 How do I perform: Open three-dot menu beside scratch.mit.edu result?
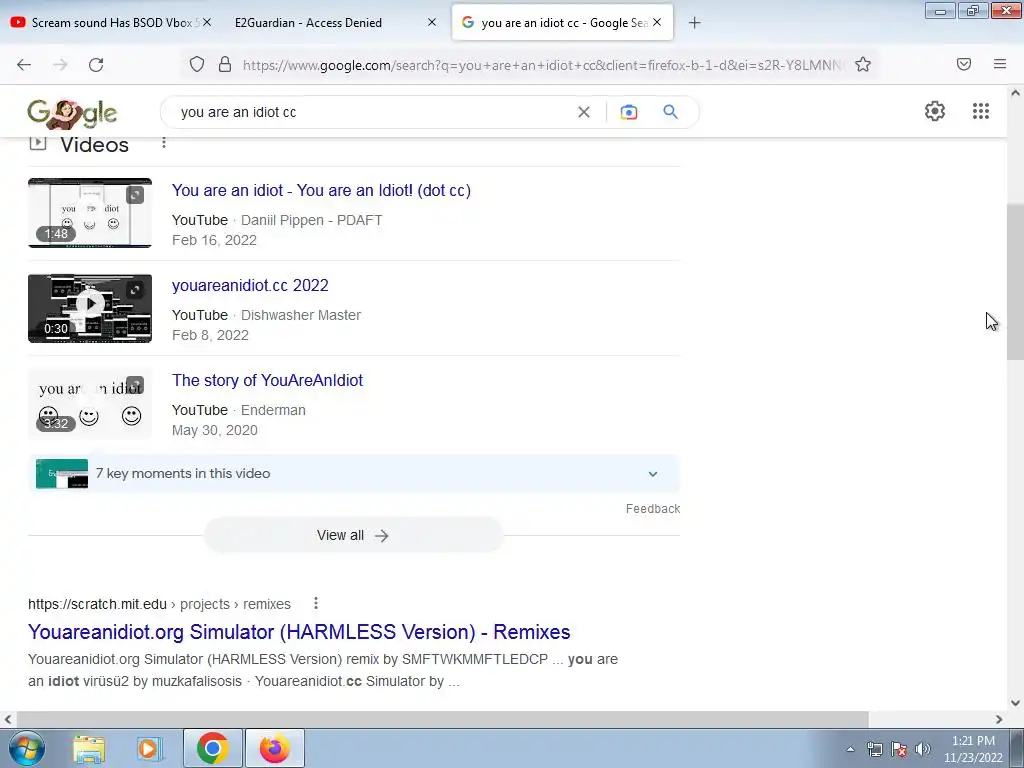pyautogui.click(x=316, y=603)
